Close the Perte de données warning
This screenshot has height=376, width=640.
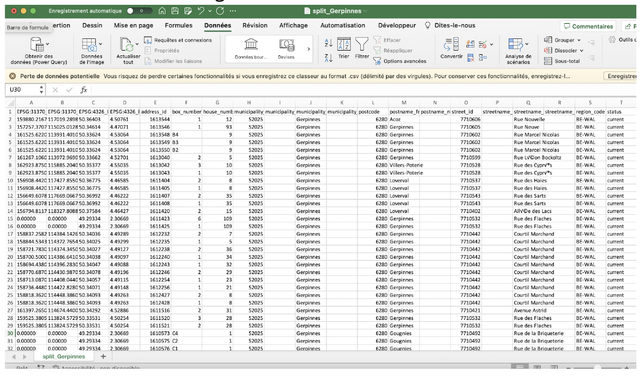point(13,76)
